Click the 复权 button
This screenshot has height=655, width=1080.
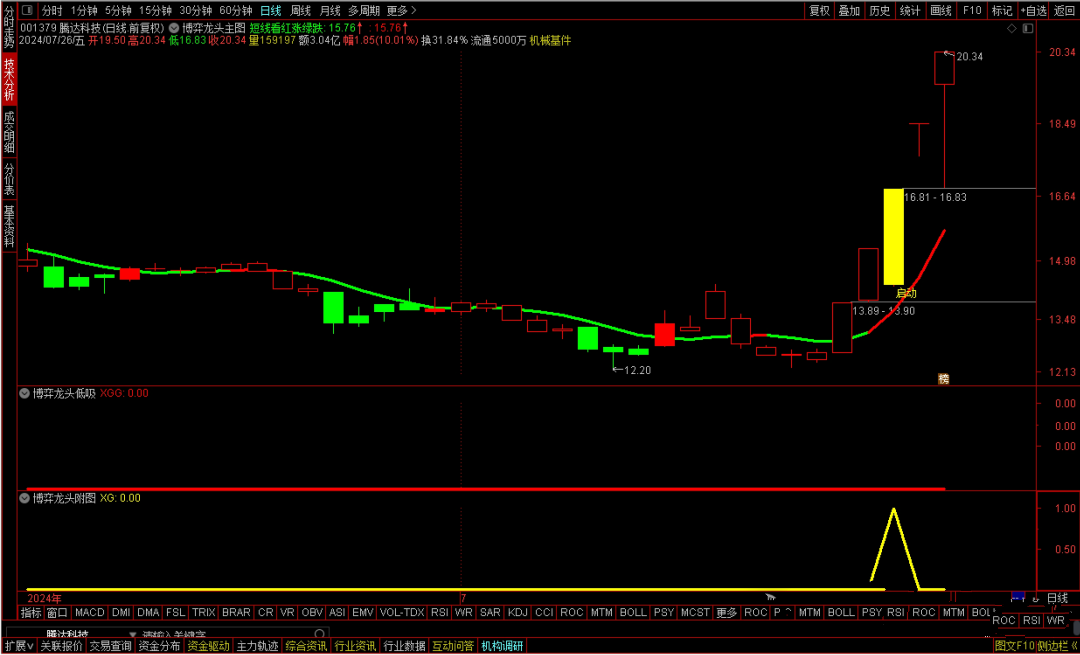819,11
